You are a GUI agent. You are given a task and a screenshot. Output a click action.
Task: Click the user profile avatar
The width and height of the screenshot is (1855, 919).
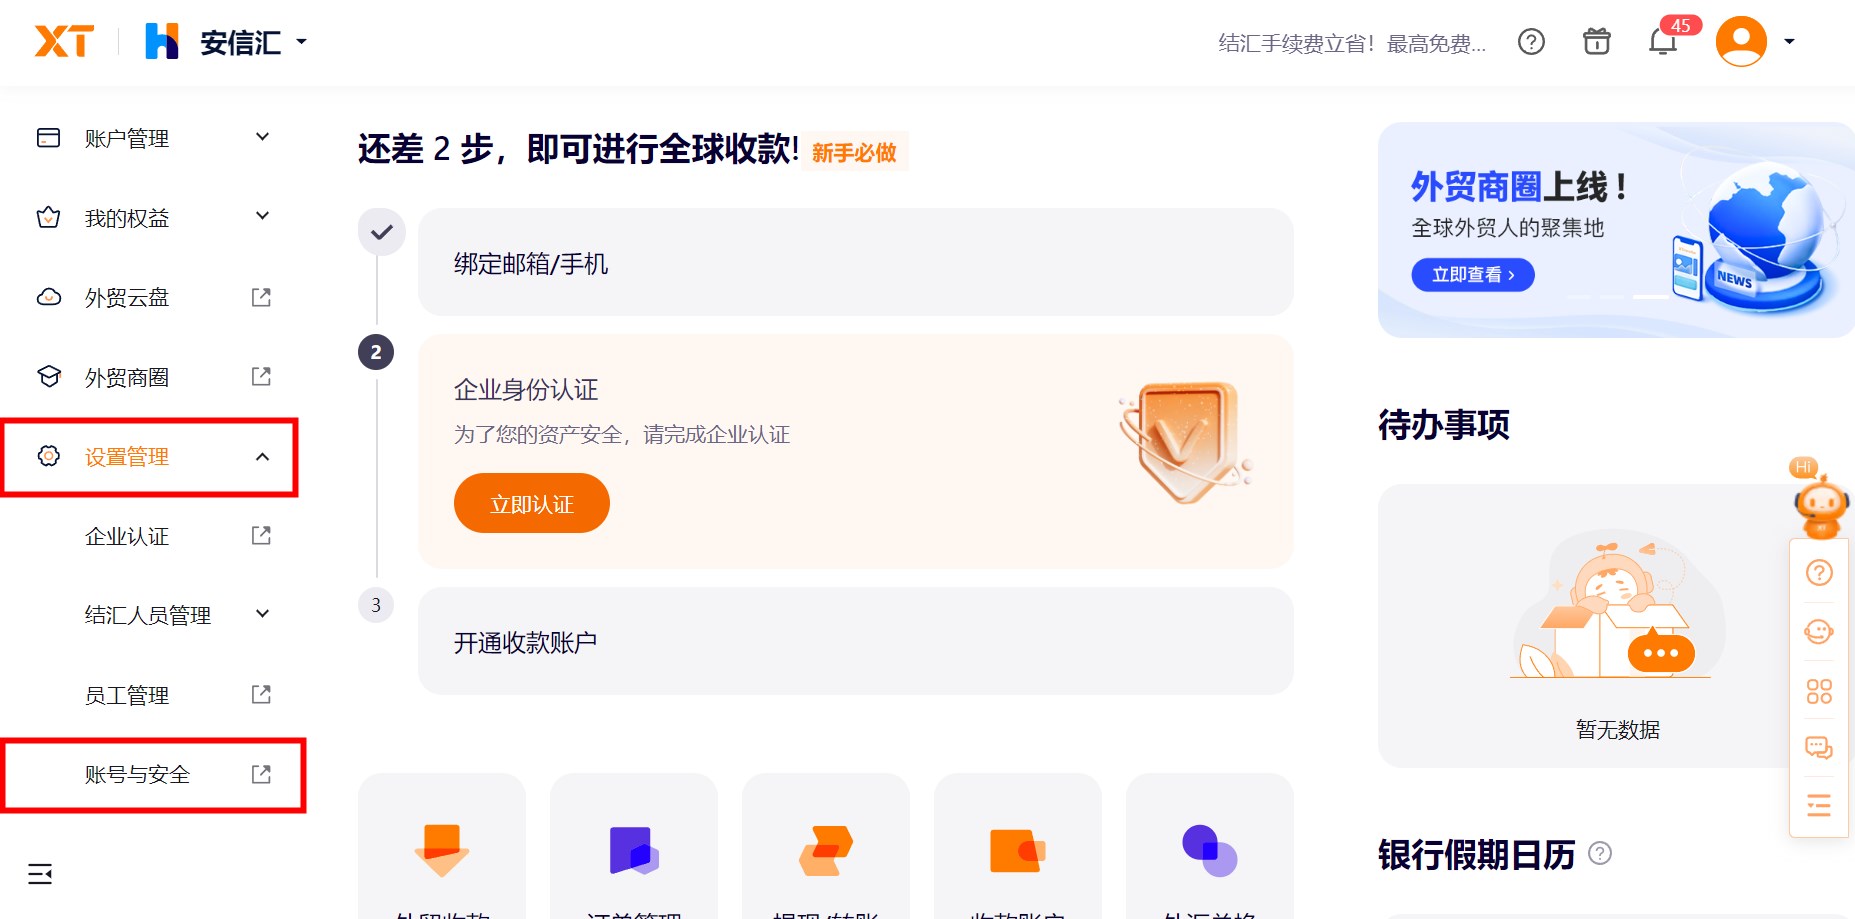point(1740,41)
